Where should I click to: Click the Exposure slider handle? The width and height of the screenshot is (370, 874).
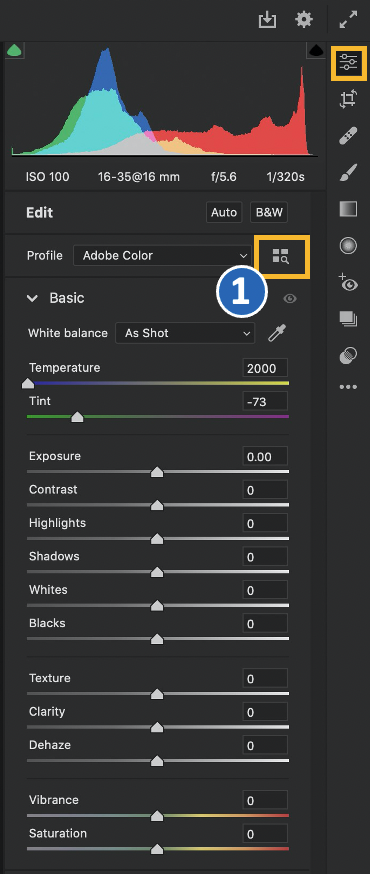[157, 472]
